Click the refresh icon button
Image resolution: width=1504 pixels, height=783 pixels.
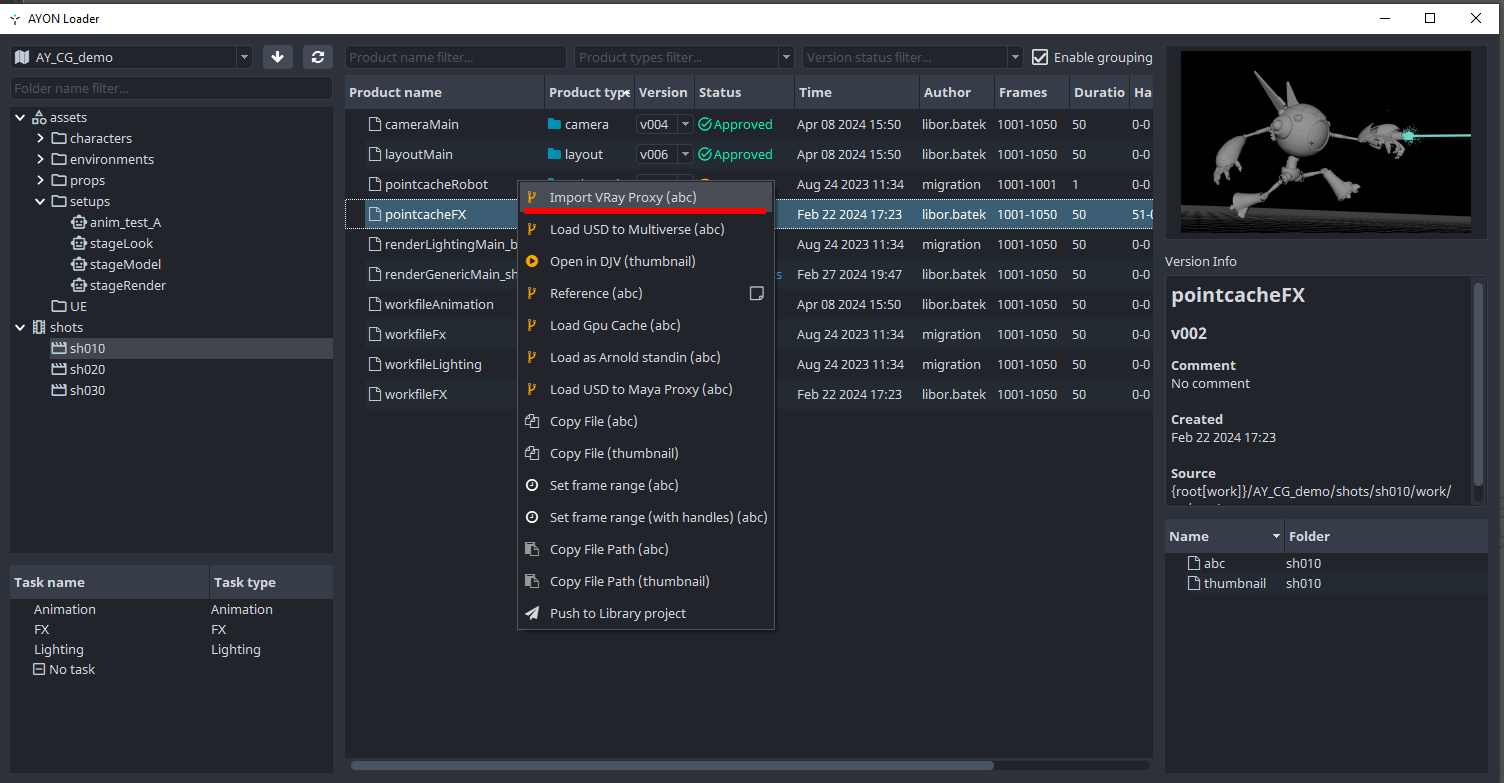click(x=318, y=57)
